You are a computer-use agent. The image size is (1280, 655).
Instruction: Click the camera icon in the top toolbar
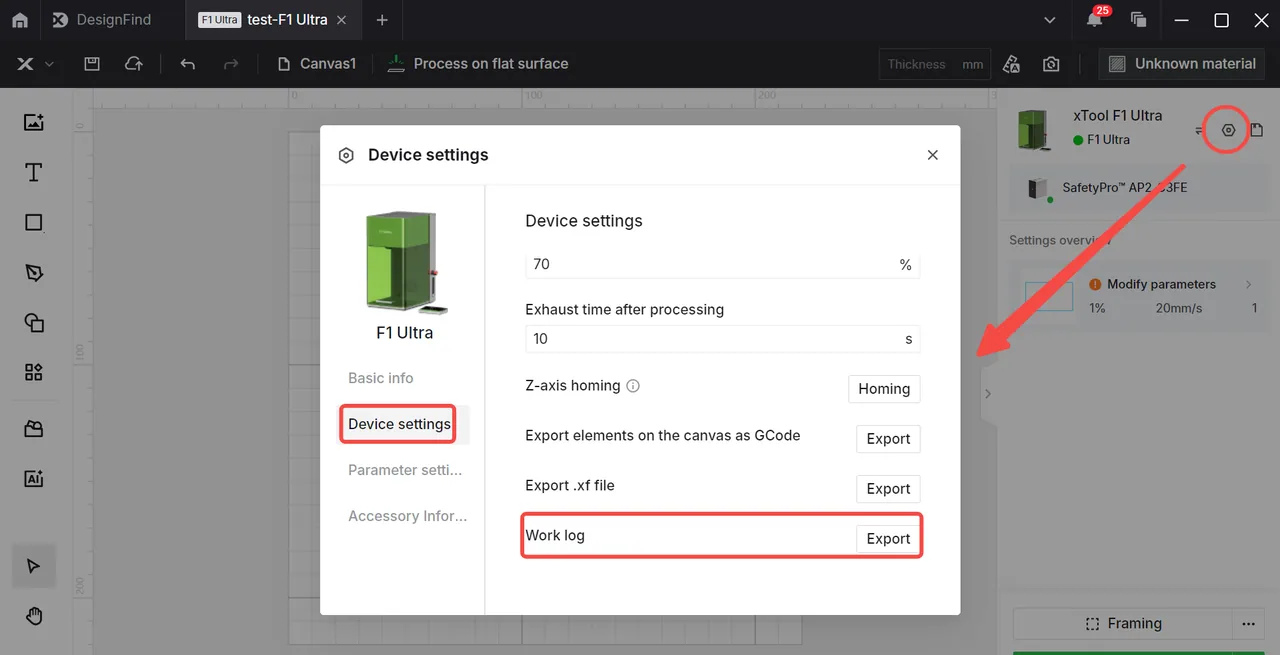(x=1051, y=64)
